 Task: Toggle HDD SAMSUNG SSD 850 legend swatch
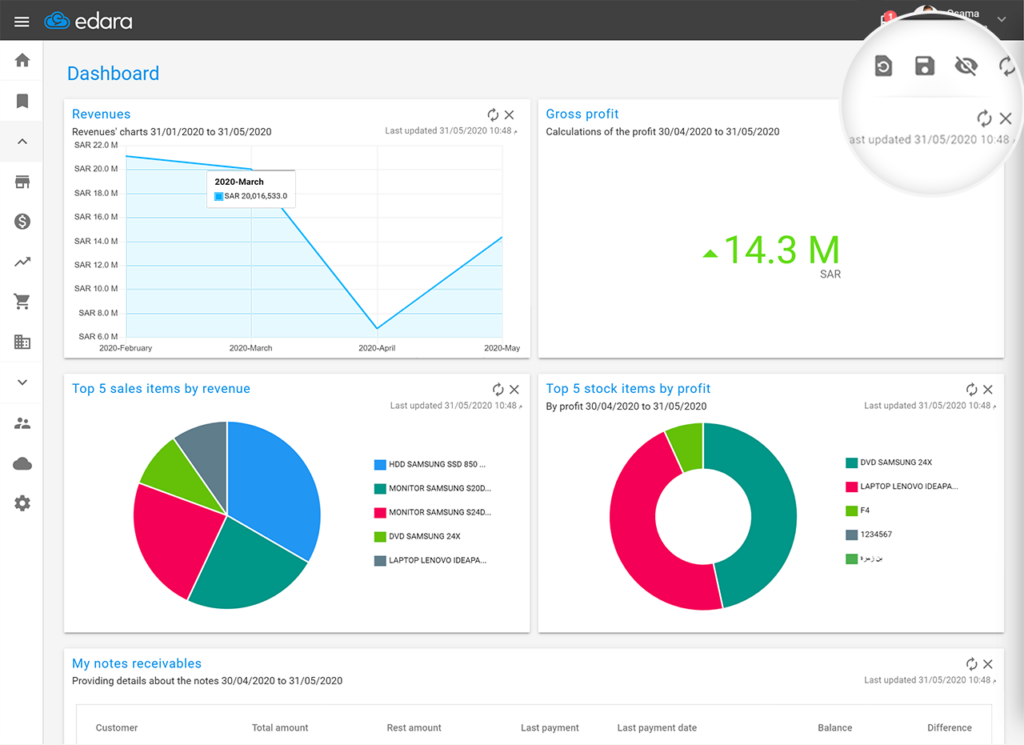379,464
